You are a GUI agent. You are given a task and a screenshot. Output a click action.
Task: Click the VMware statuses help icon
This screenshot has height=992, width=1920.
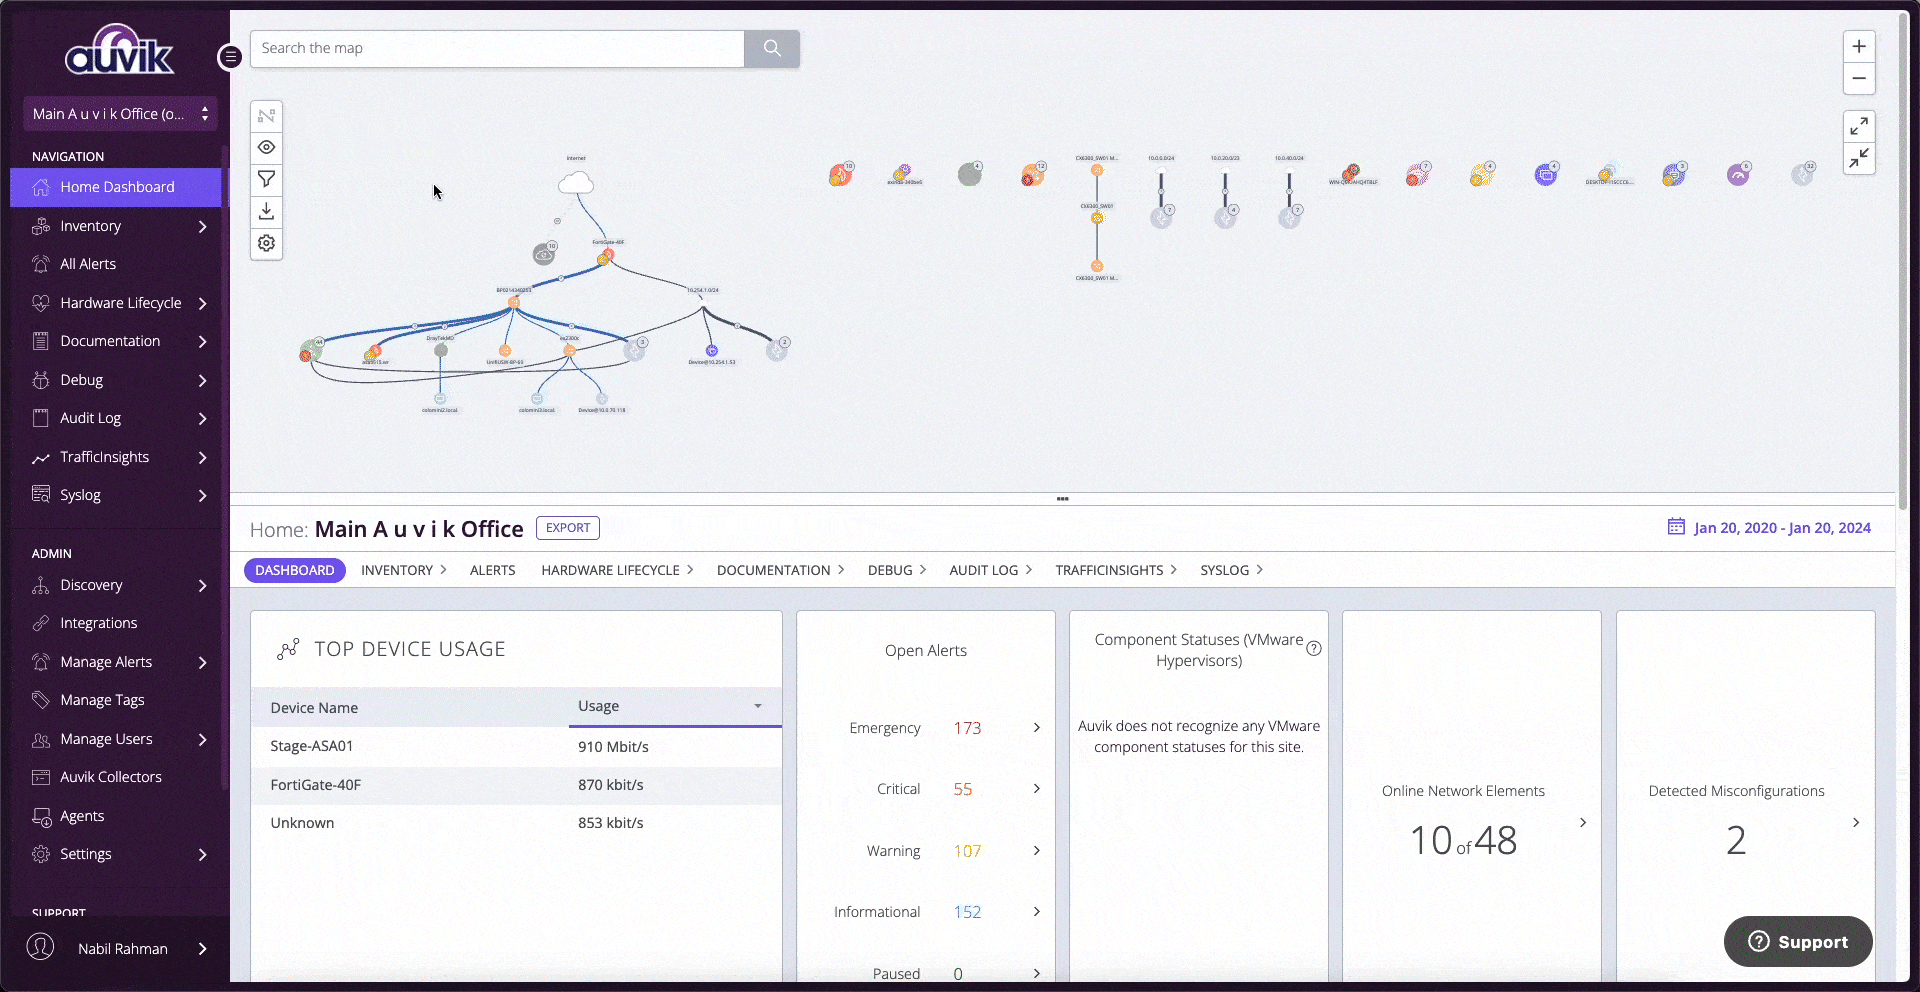(1314, 648)
